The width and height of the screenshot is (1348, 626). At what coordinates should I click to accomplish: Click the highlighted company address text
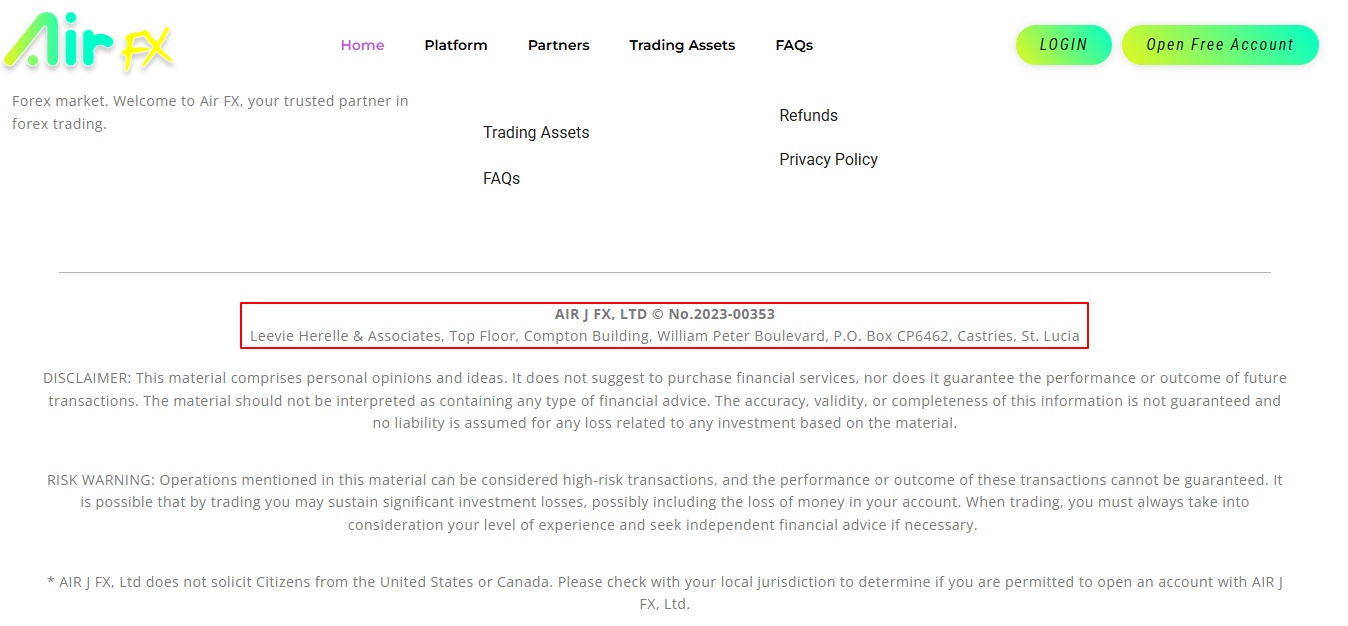[666, 336]
